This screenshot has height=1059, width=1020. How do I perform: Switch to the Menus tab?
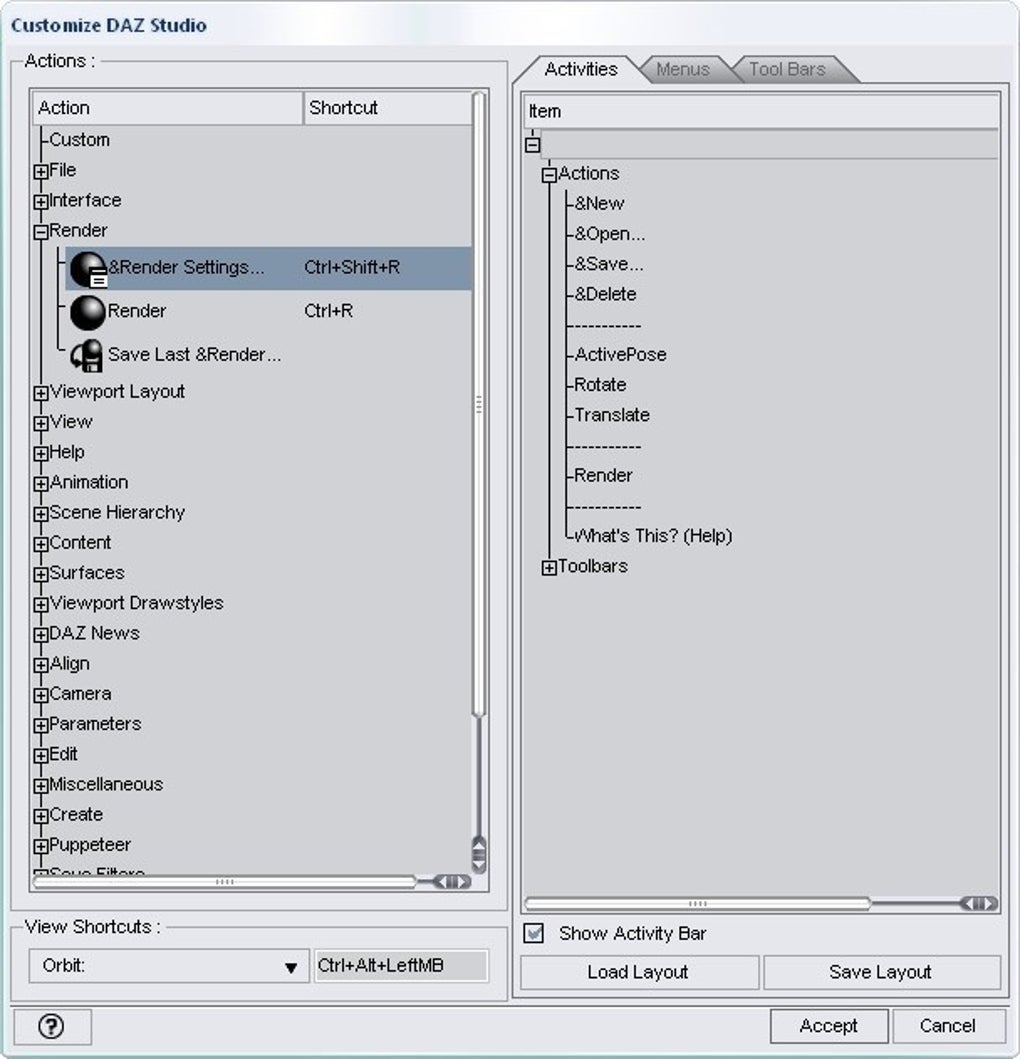(683, 70)
